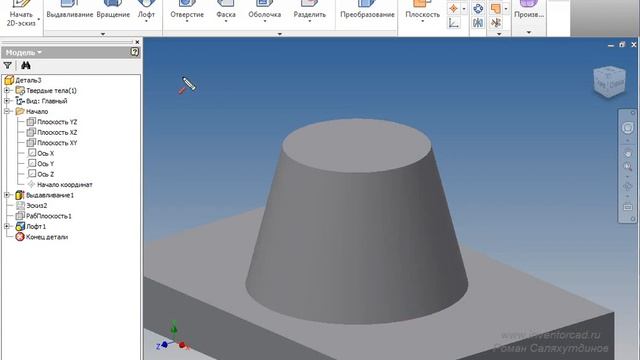Pick the Фаска chamfer tool

point(226,11)
